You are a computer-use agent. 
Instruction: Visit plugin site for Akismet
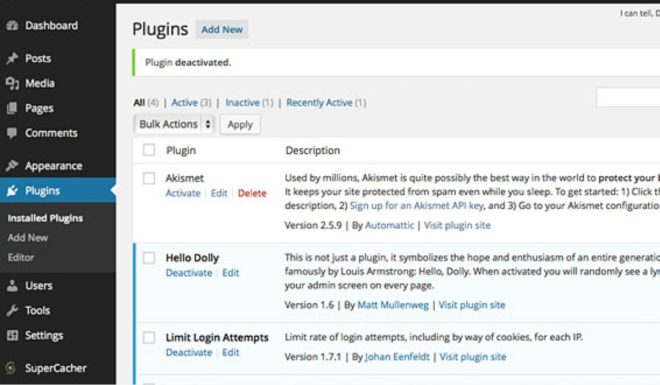pos(457,225)
